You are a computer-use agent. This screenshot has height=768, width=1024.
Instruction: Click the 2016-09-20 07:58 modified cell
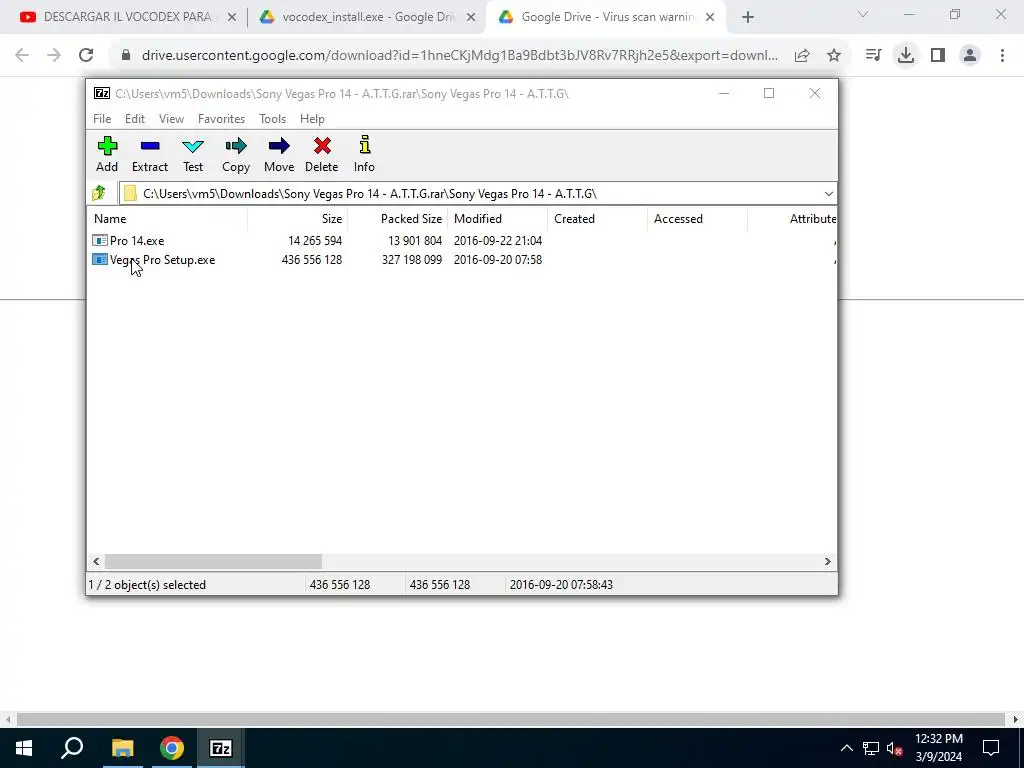[x=498, y=259]
